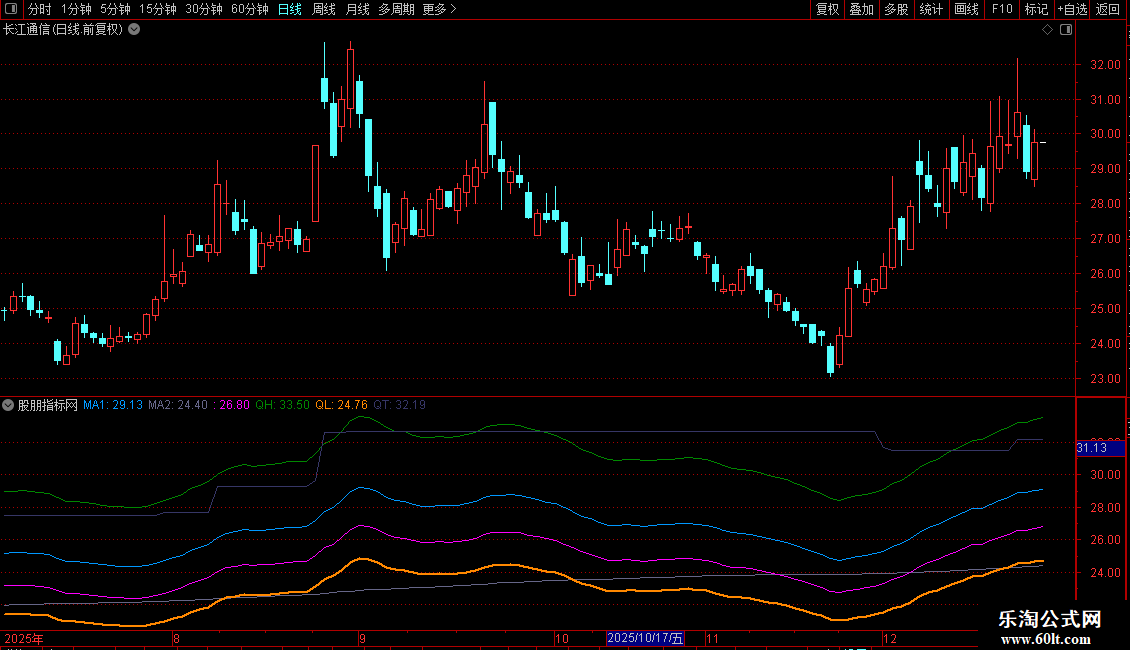Switch chart to 60分钟 period
The image size is (1130, 650).
[x=250, y=10]
